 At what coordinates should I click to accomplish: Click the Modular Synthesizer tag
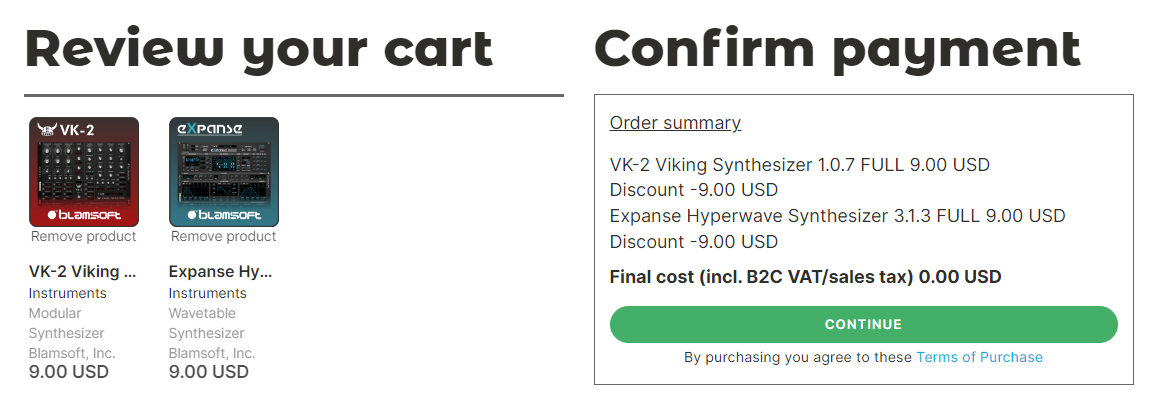click(x=67, y=323)
